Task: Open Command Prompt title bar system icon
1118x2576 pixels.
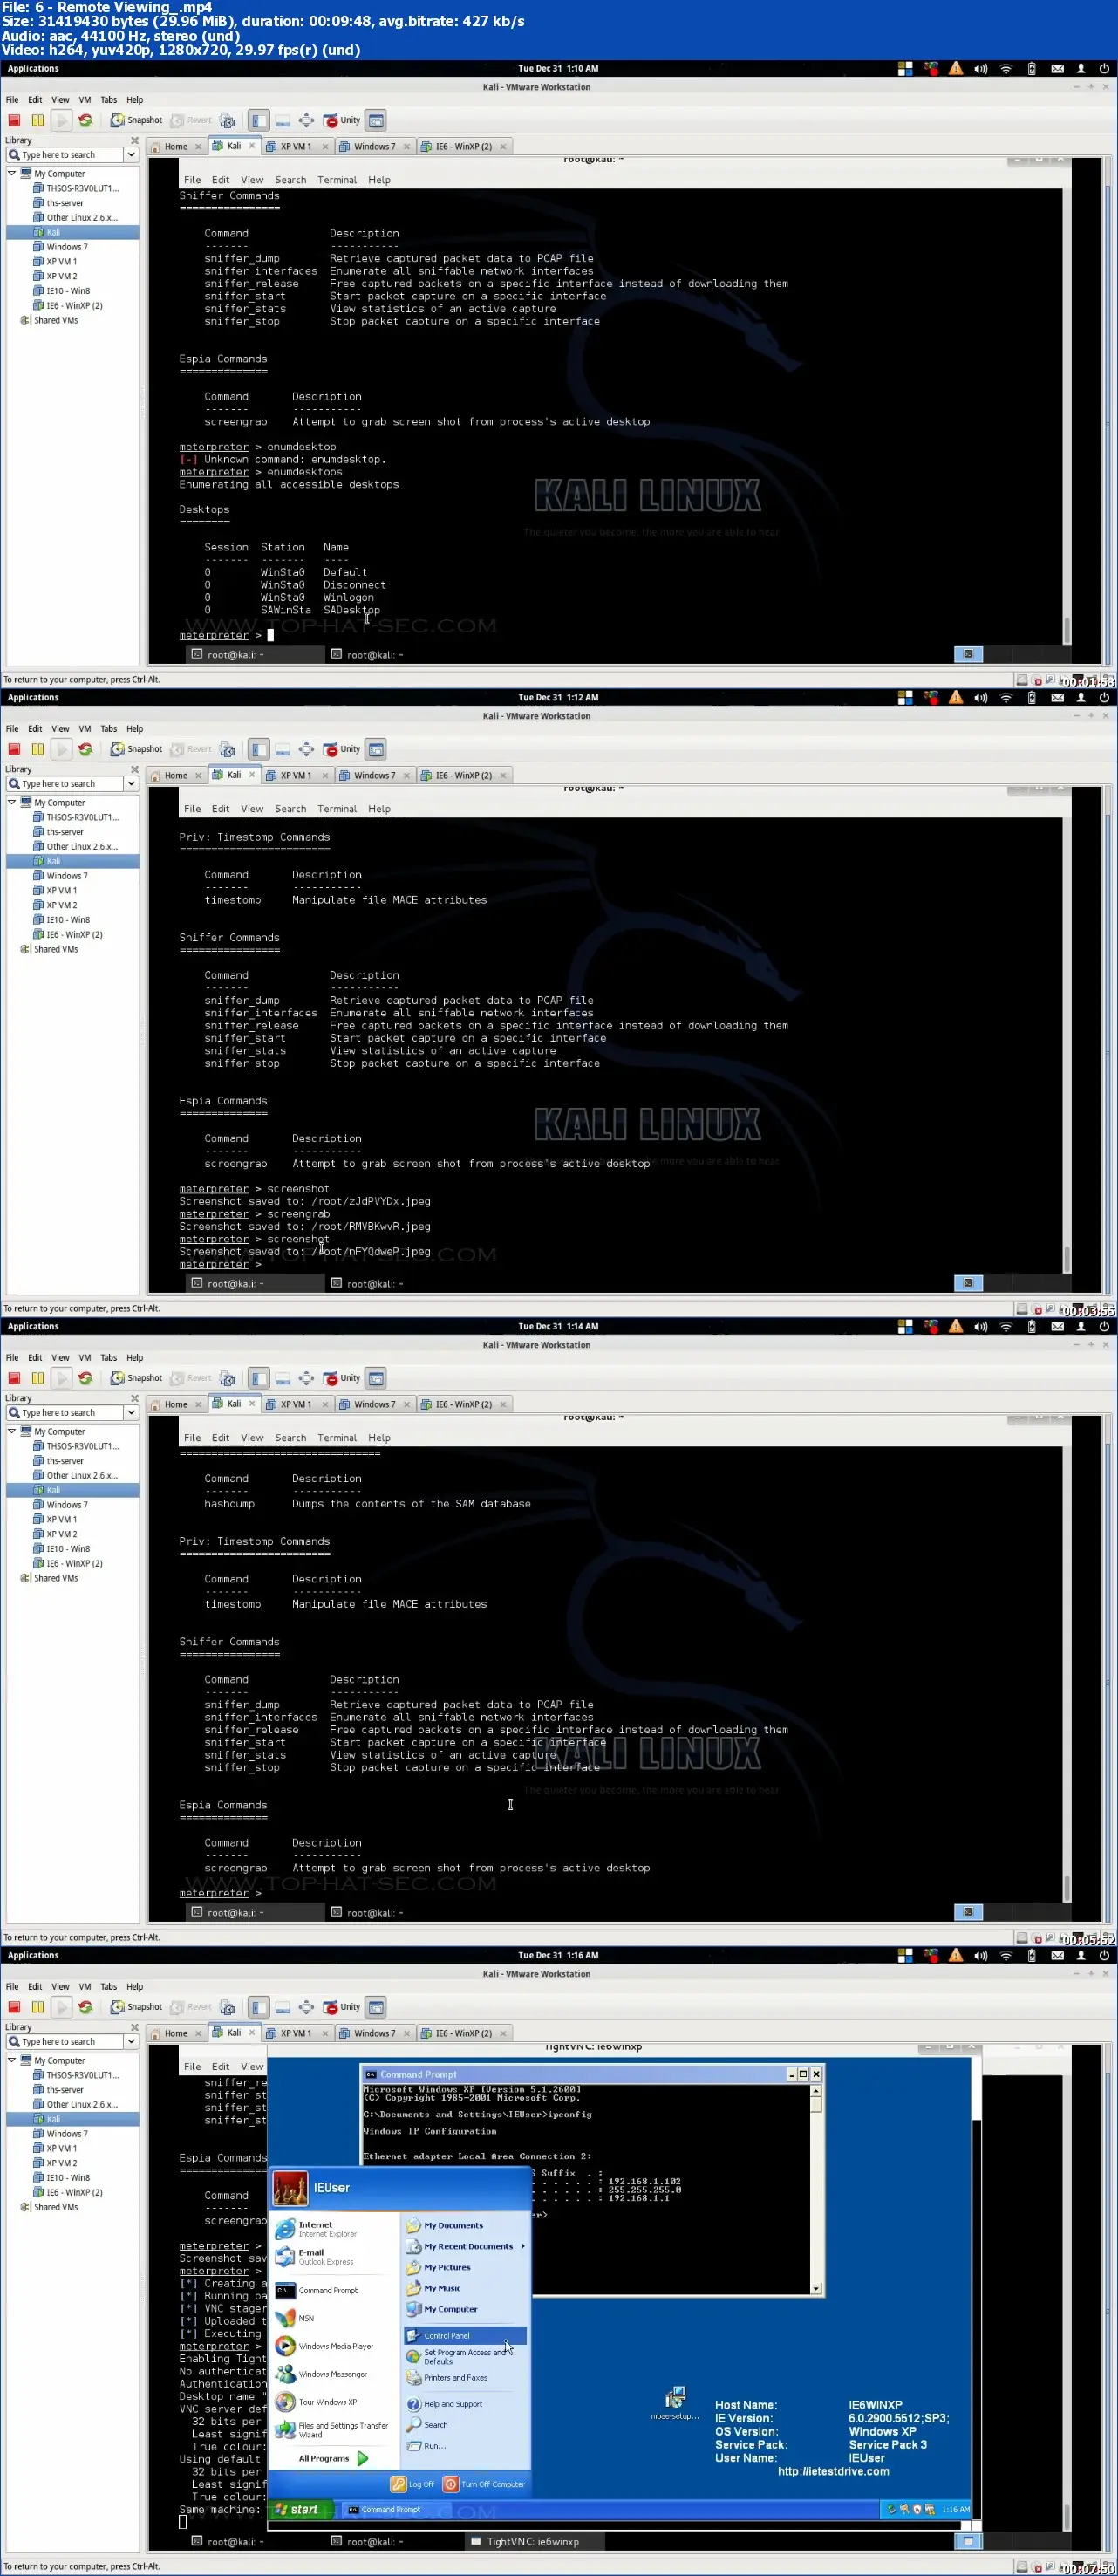Action: 371,2075
